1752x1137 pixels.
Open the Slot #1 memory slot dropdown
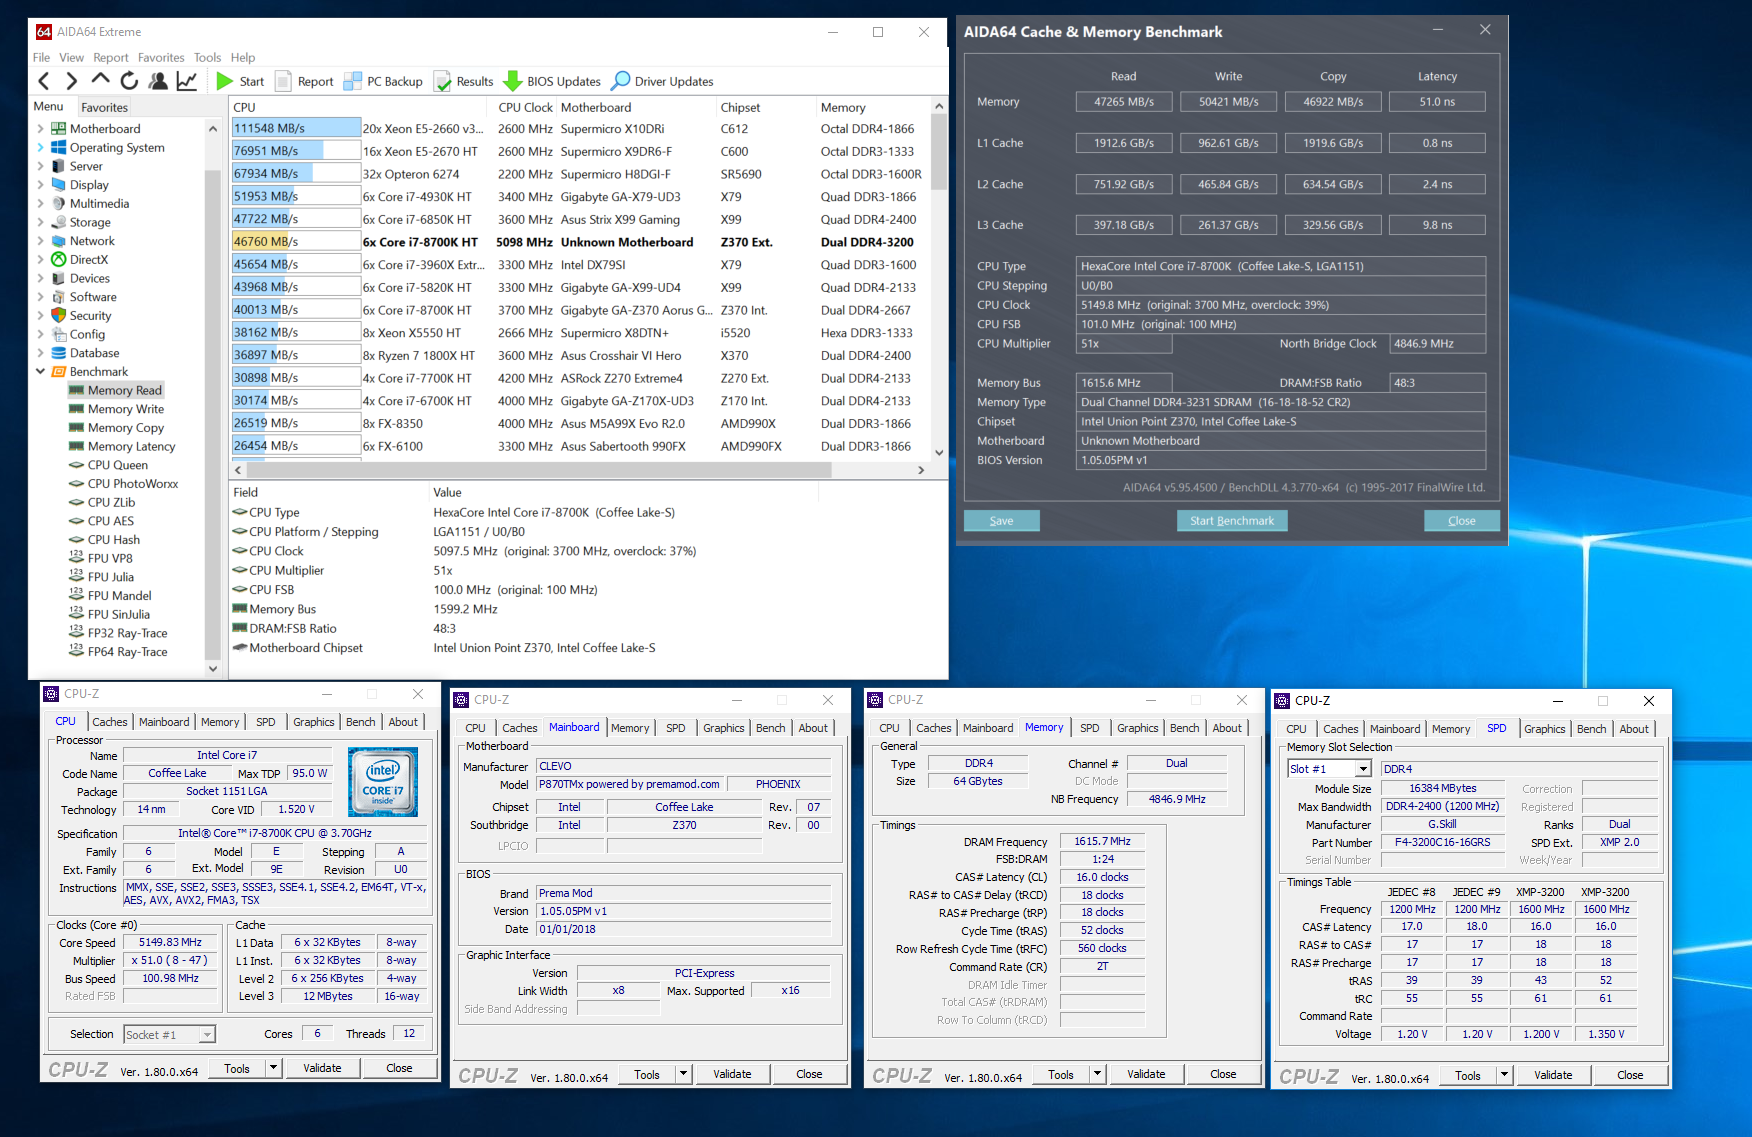pyautogui.click(x=1362, y=769)
